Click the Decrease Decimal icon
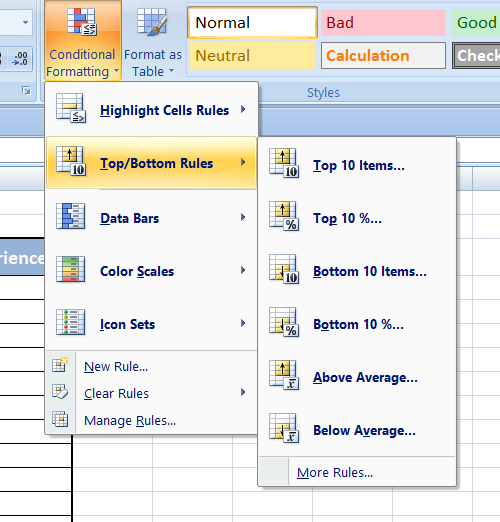 pyautogui.click(x=20, y=59)
